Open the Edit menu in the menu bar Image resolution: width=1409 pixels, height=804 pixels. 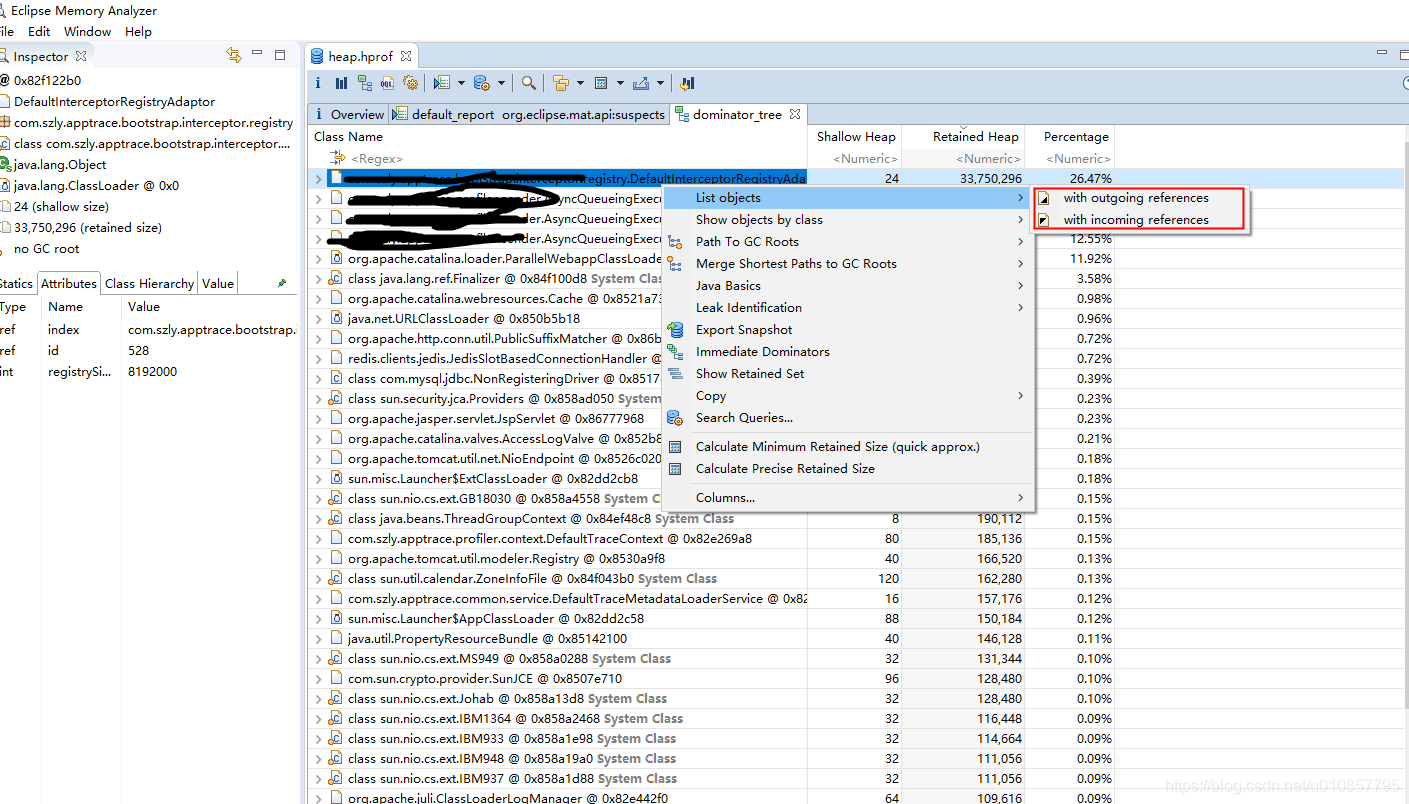pyautogui.click(x=39, y=32)
